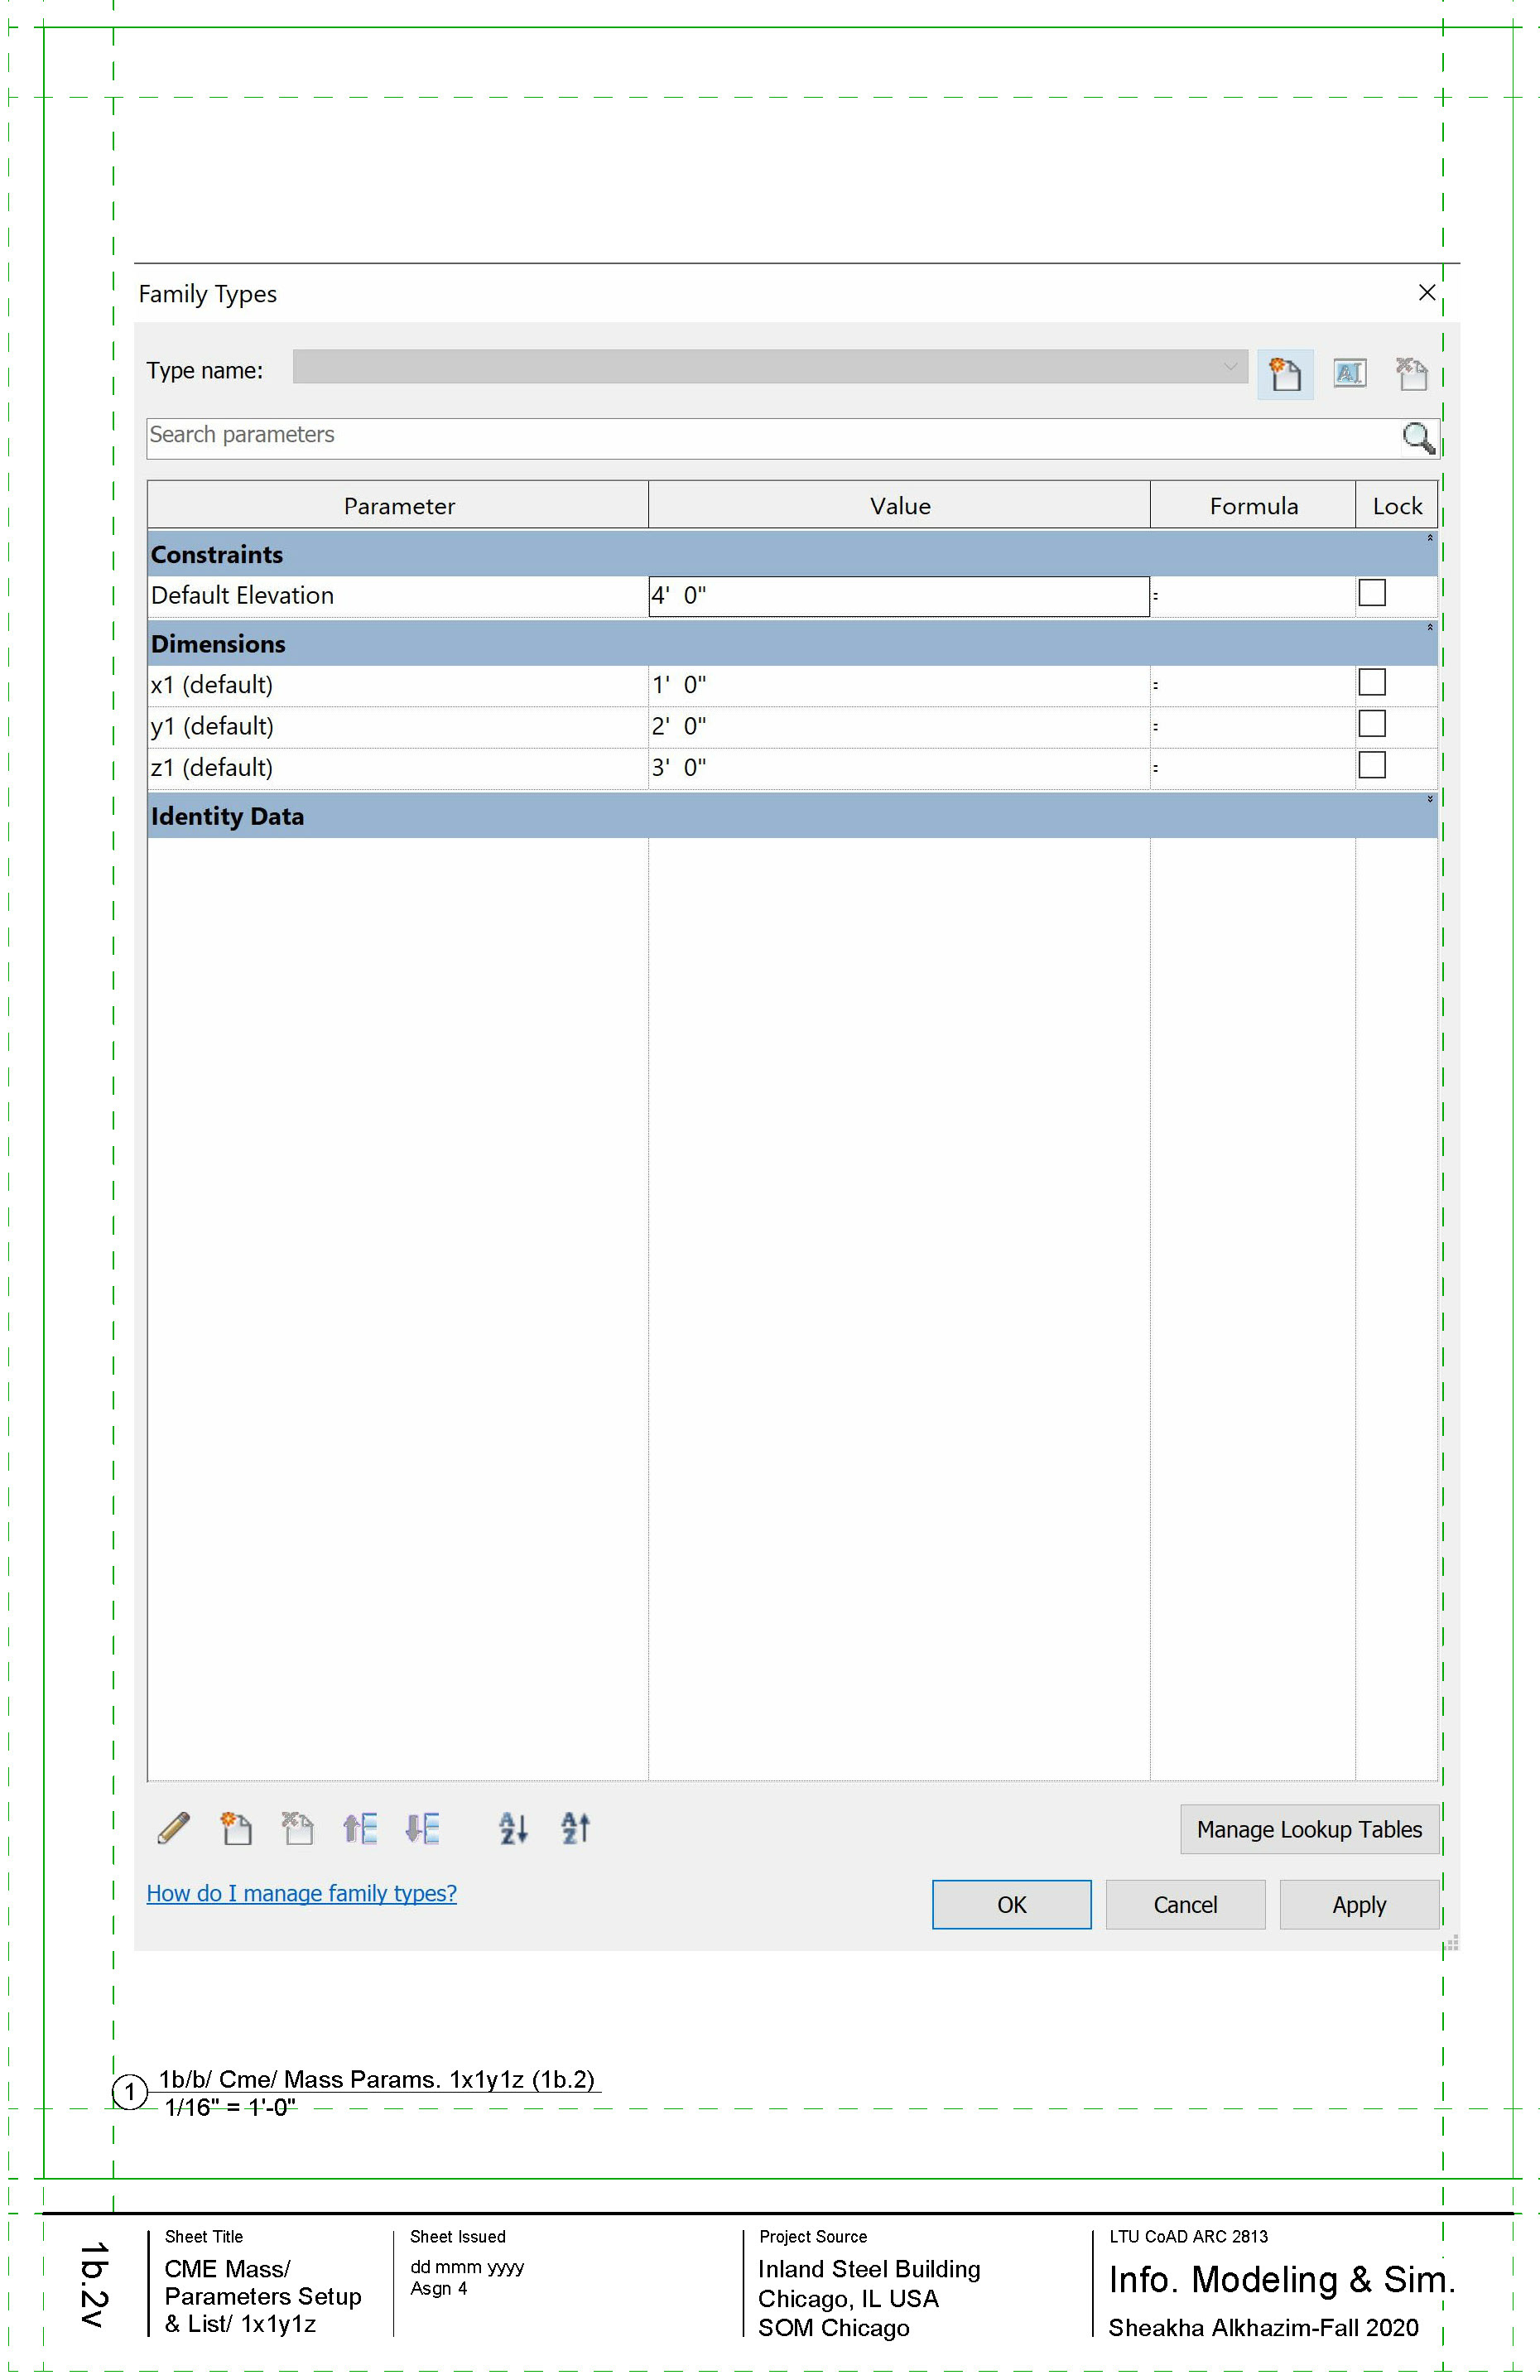Viewport: 1540px width, 2380px height.
Task: Toggle the Lock checkbox for x1 (default)
Action: pos(1372,682)
